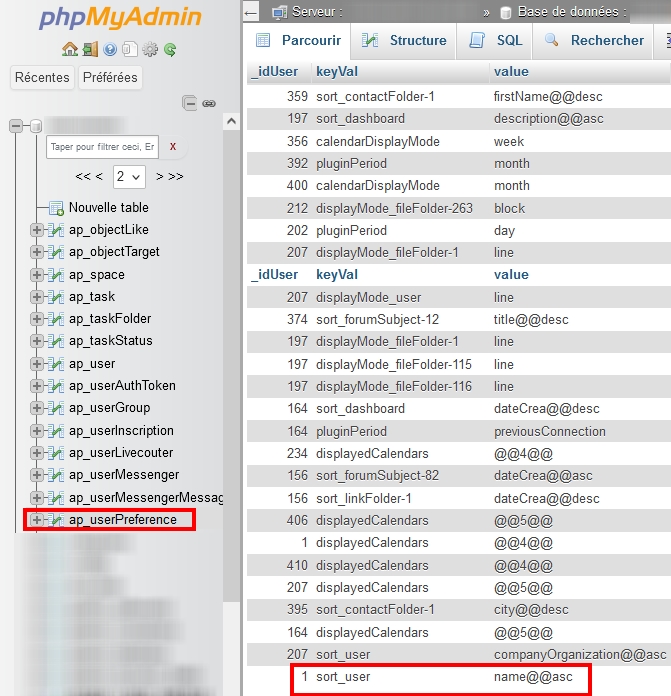The width and height of the screenshot is (671, 696).
Task: Open the MySQL documentation page icon
Action: click(130, 49)
